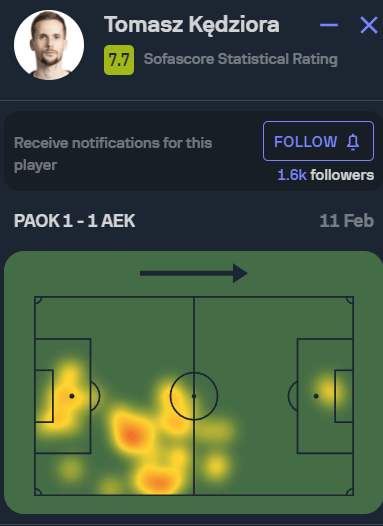383x526 pixels.
Task: Click the 11 Feb match date
Action: pyautogui.click(x=346, y=221)
